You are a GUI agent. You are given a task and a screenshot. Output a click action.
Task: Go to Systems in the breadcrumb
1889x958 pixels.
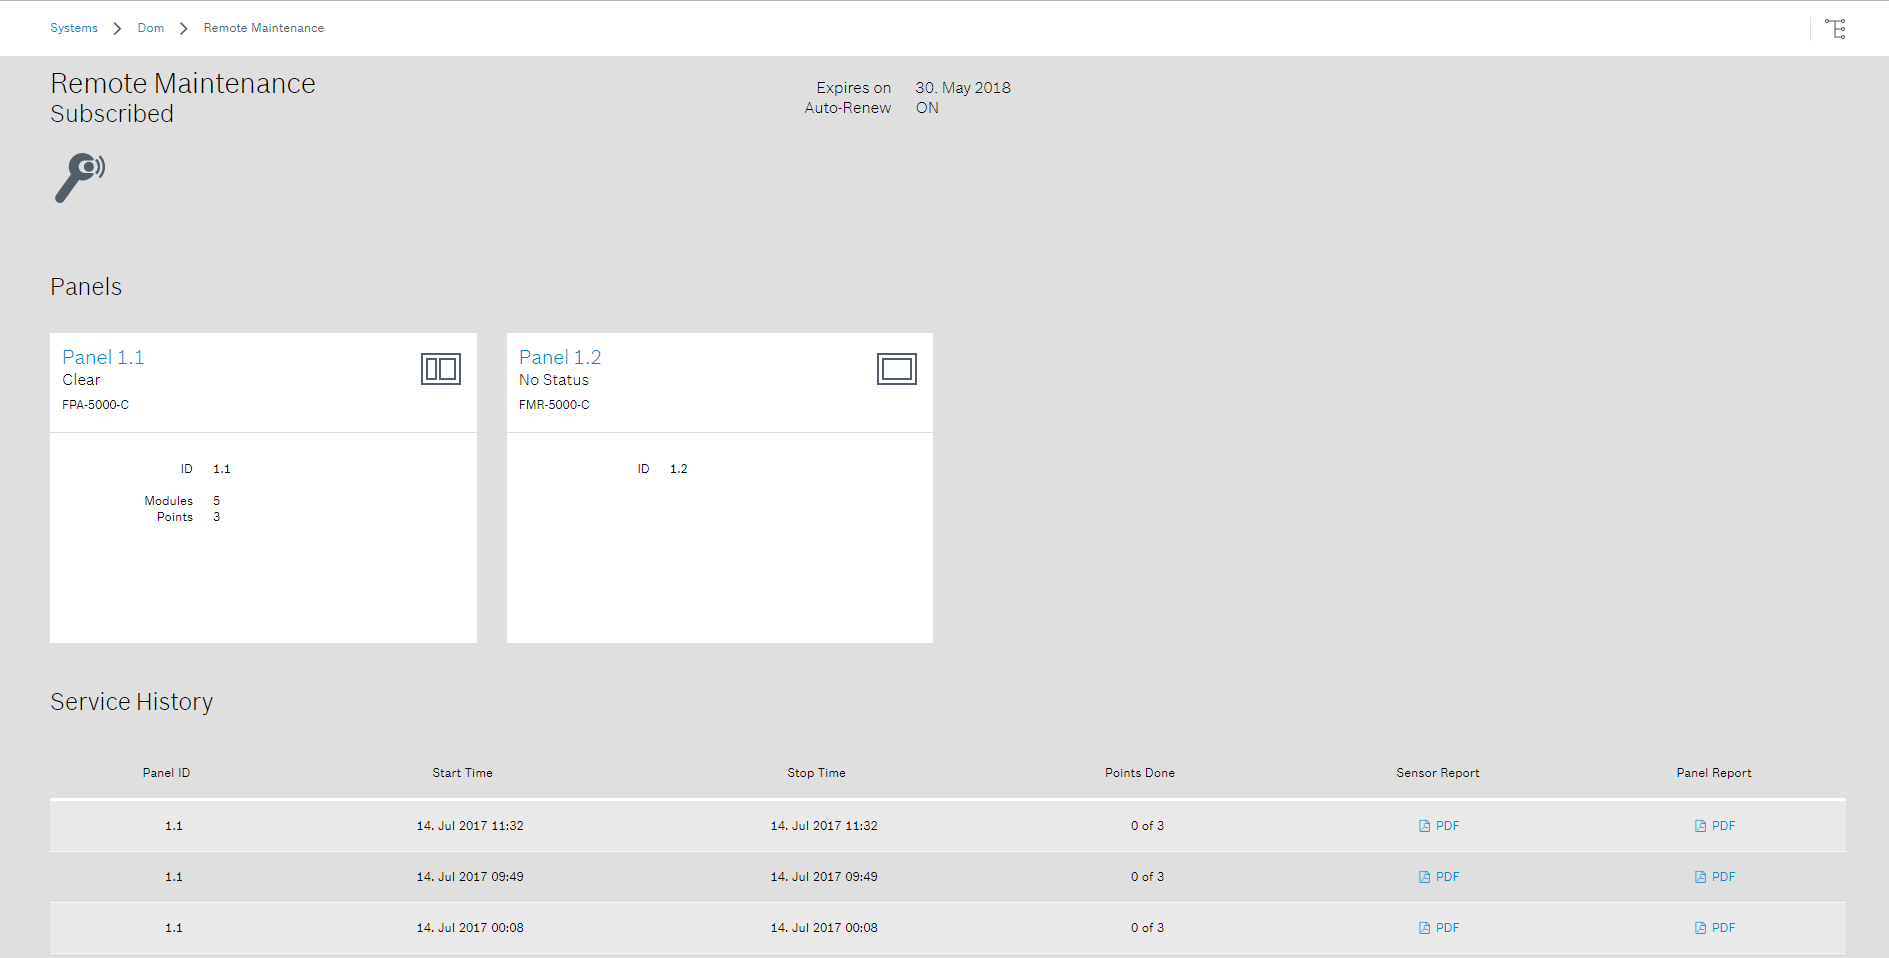[74, 28]
